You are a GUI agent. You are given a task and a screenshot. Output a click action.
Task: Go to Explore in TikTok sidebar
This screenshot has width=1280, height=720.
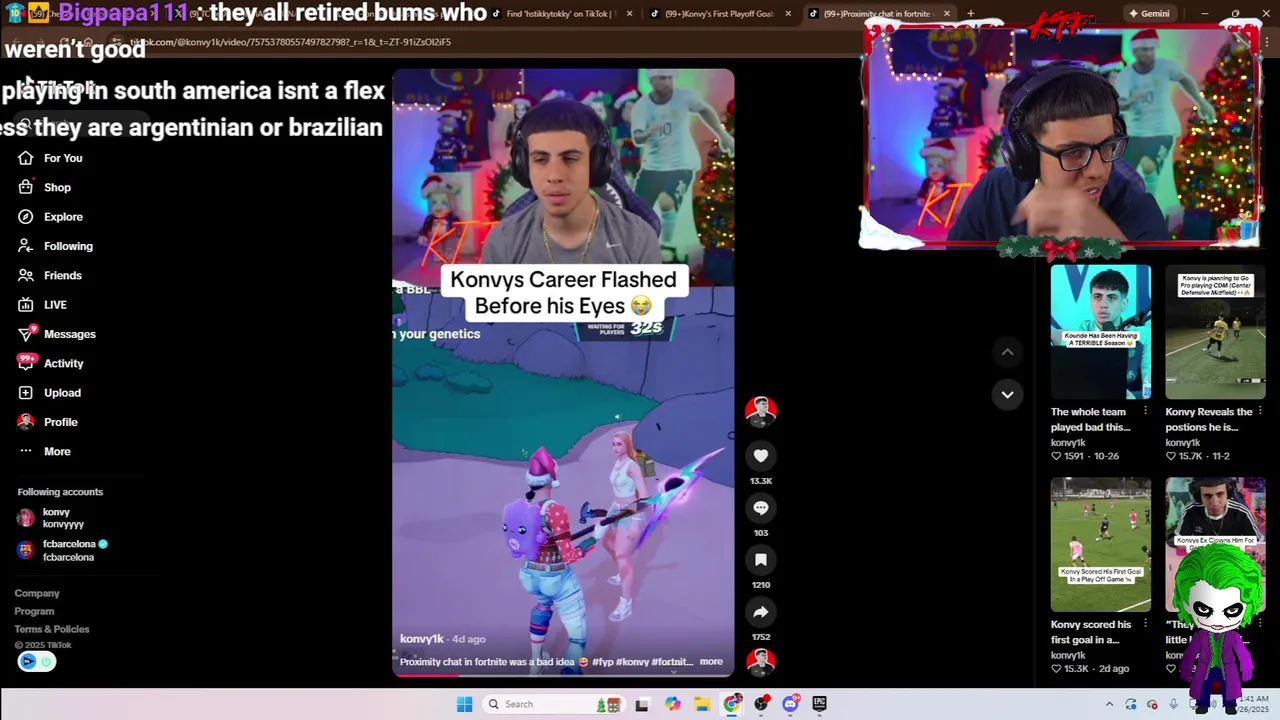63,217
